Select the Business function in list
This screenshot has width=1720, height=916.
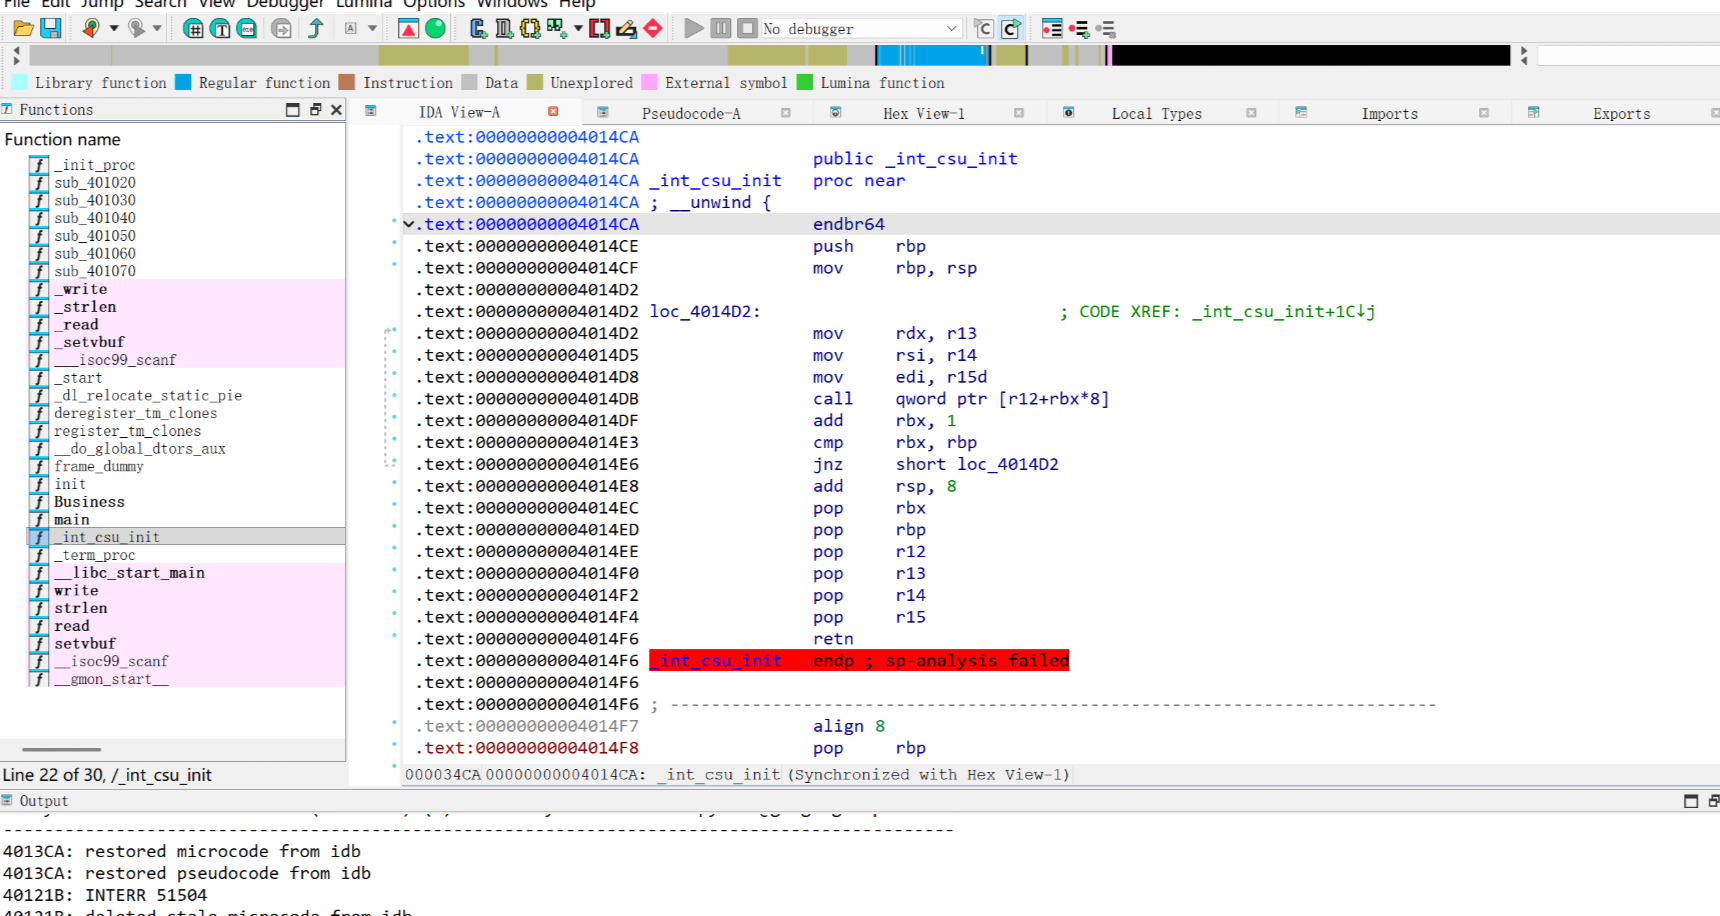[89, 502]
